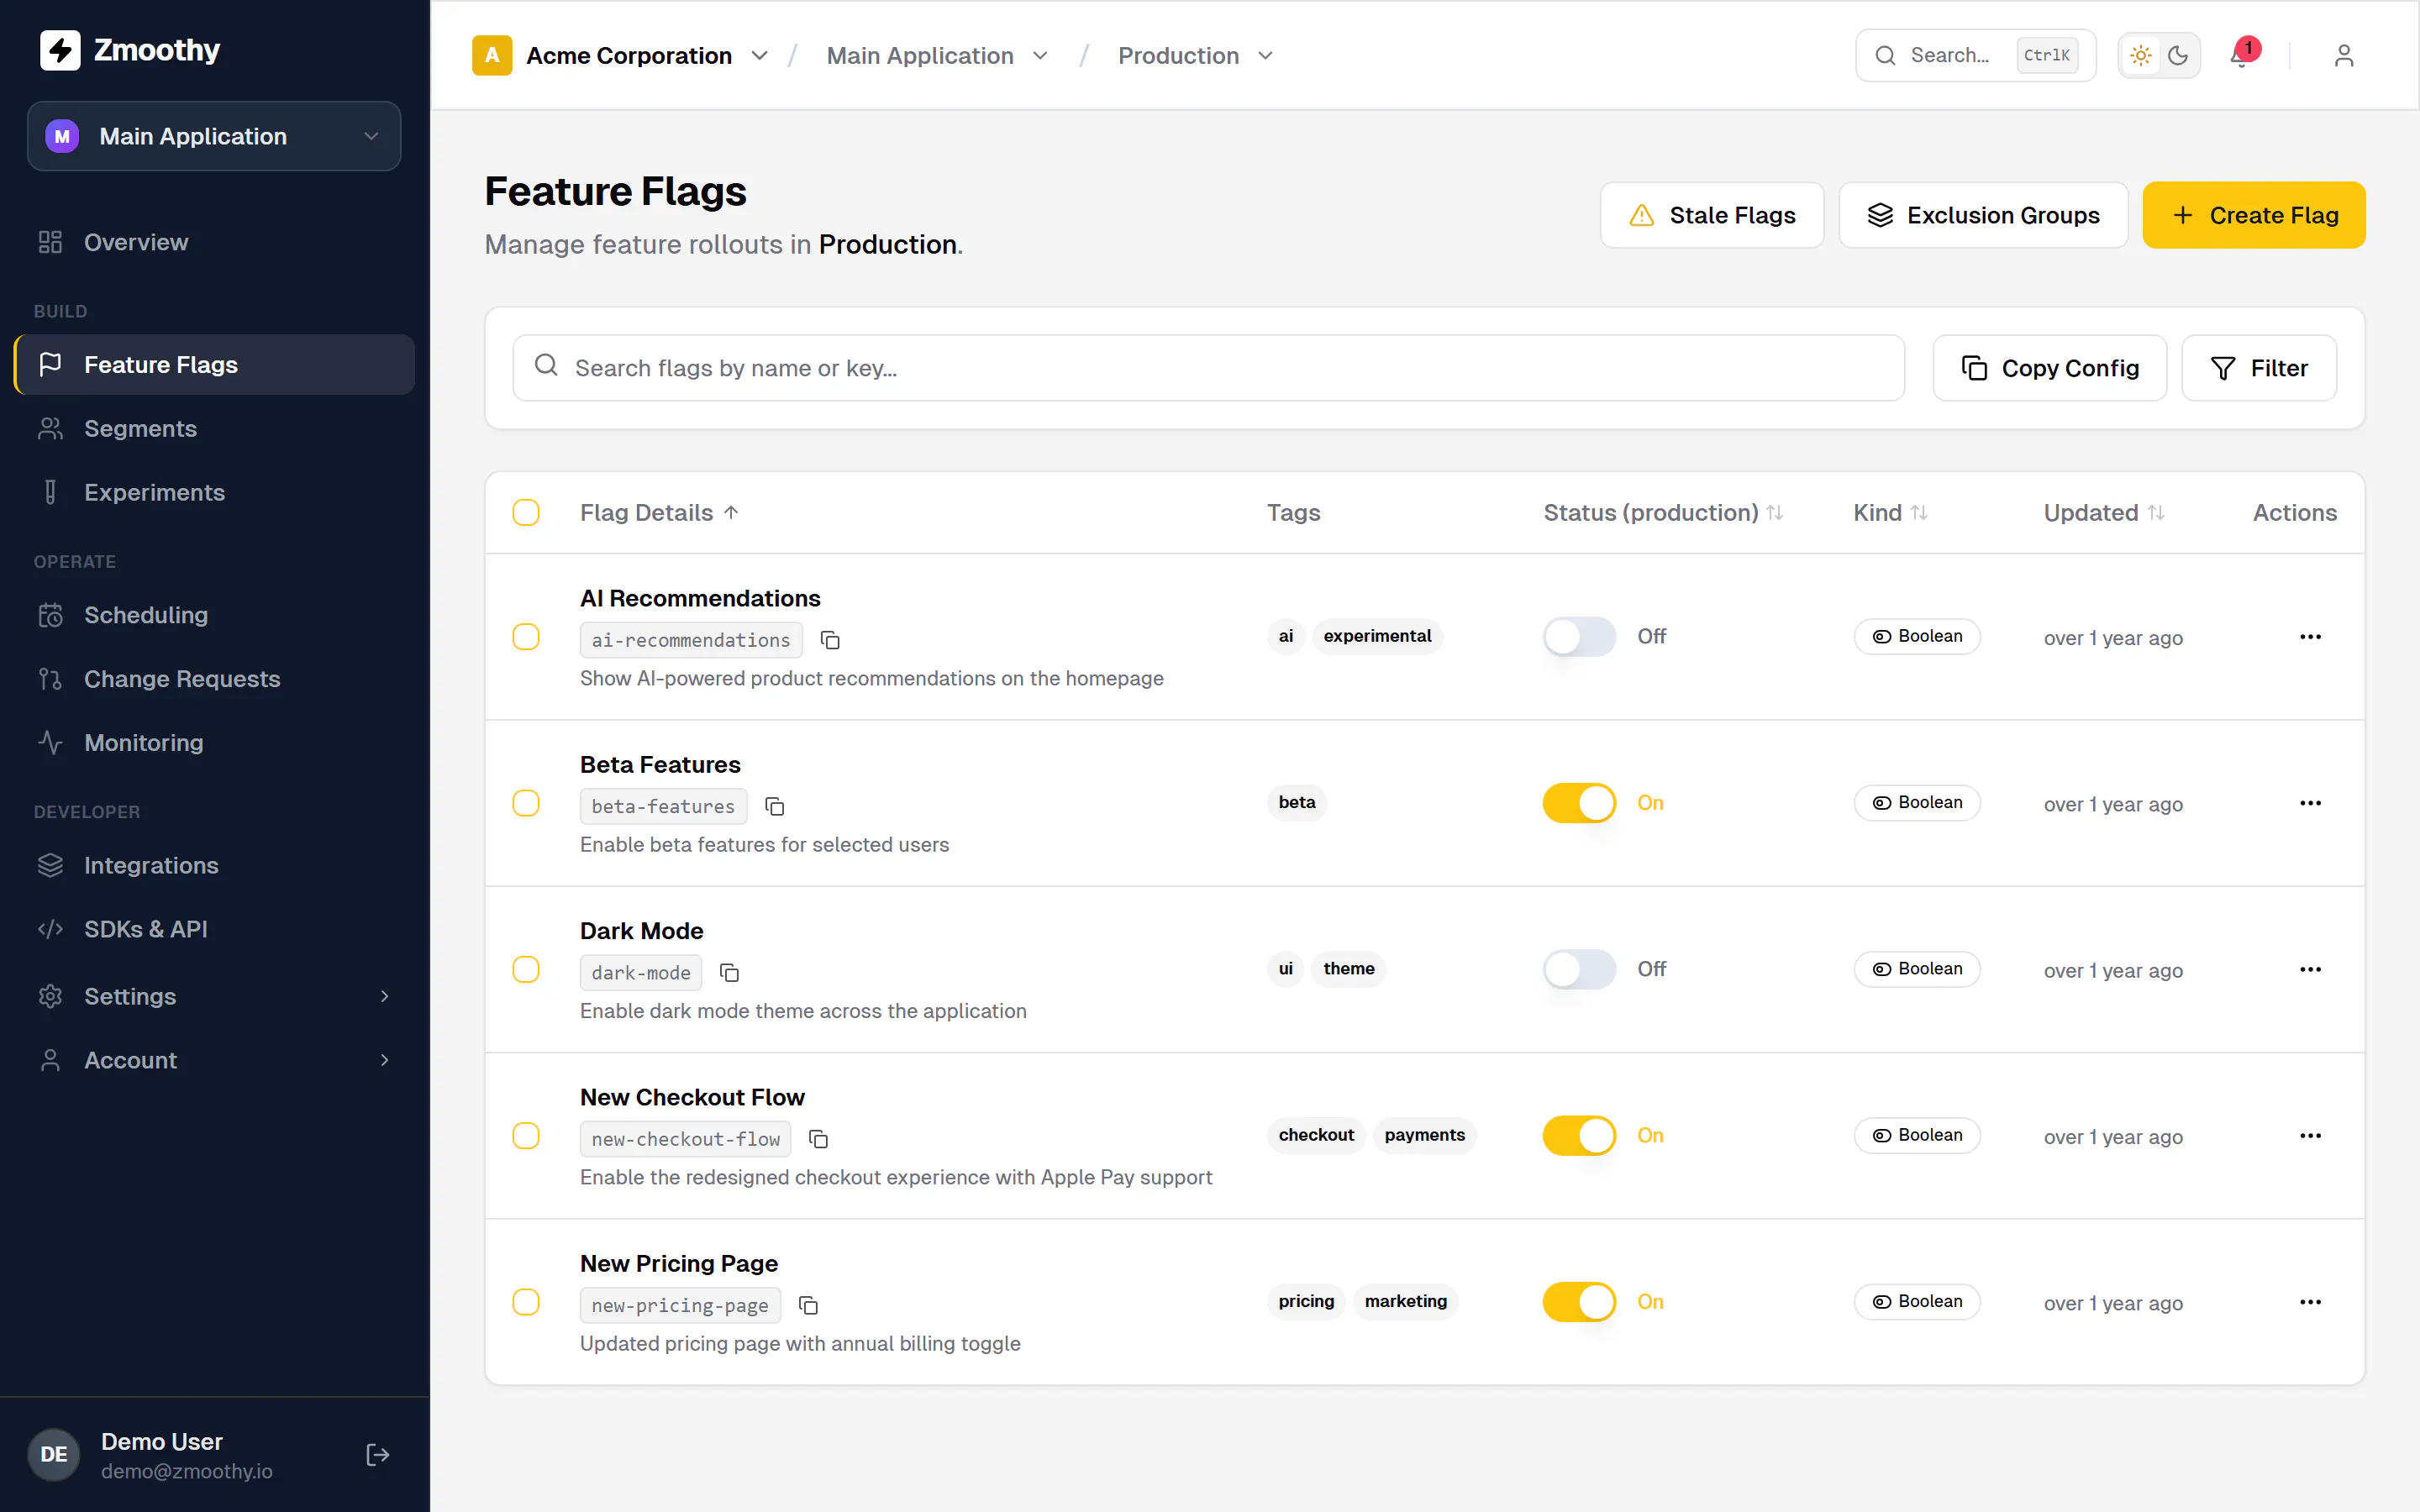
Task: Open actions menu for Dark Mode
Action: pos(2310,969)
